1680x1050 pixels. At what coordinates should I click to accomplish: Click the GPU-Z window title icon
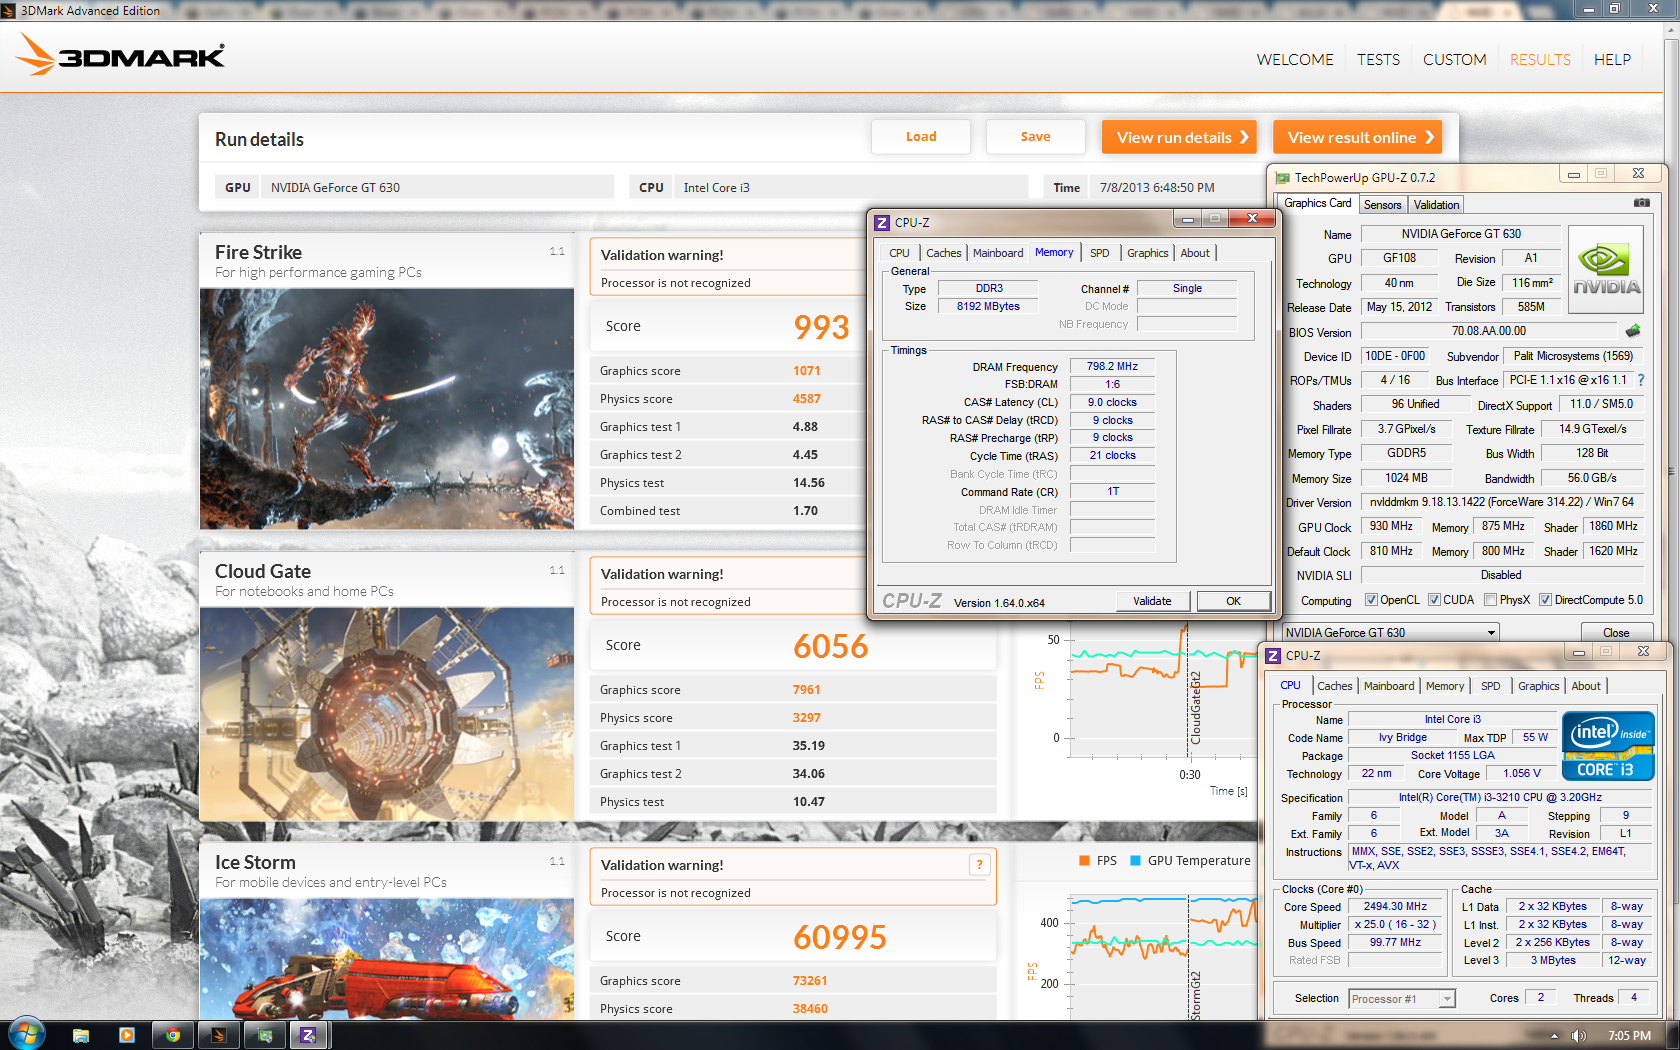[1282, 178]
